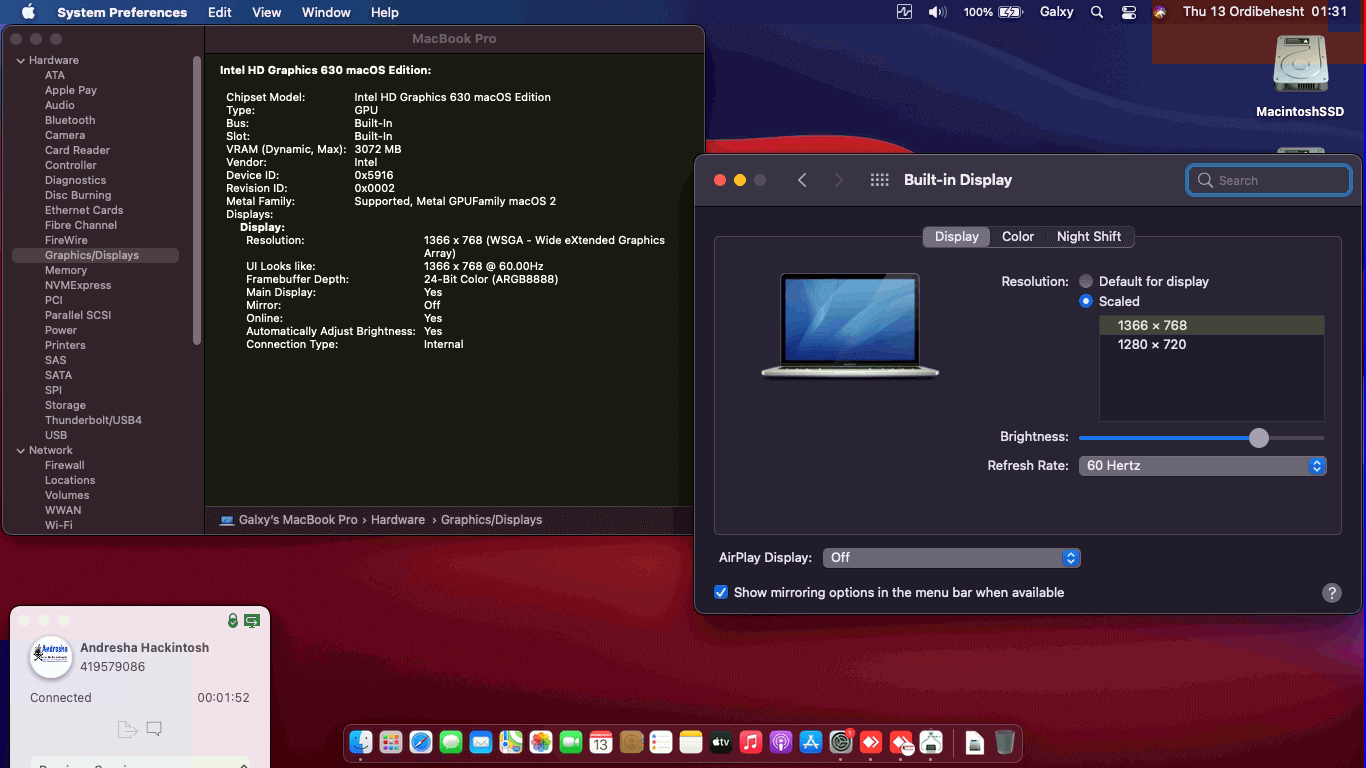Viewport: 1366px width, 768px height.
Task: Open AnyDesk chat bubble icon
Action: [x=154, y=729]
